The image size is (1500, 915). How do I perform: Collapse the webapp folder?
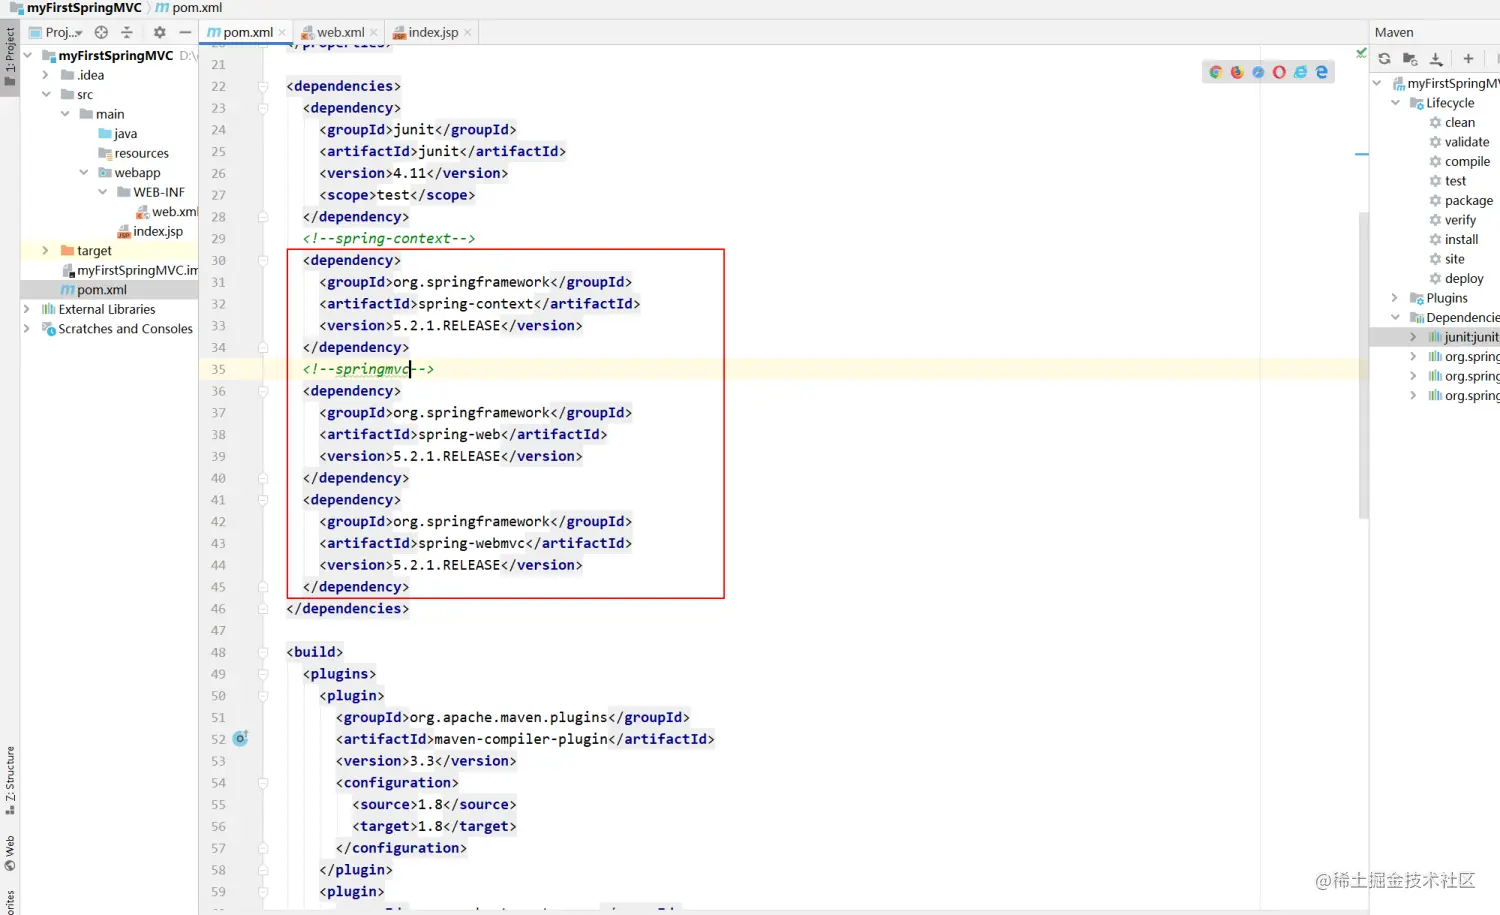pyautogui.click(x=84, y=172)
